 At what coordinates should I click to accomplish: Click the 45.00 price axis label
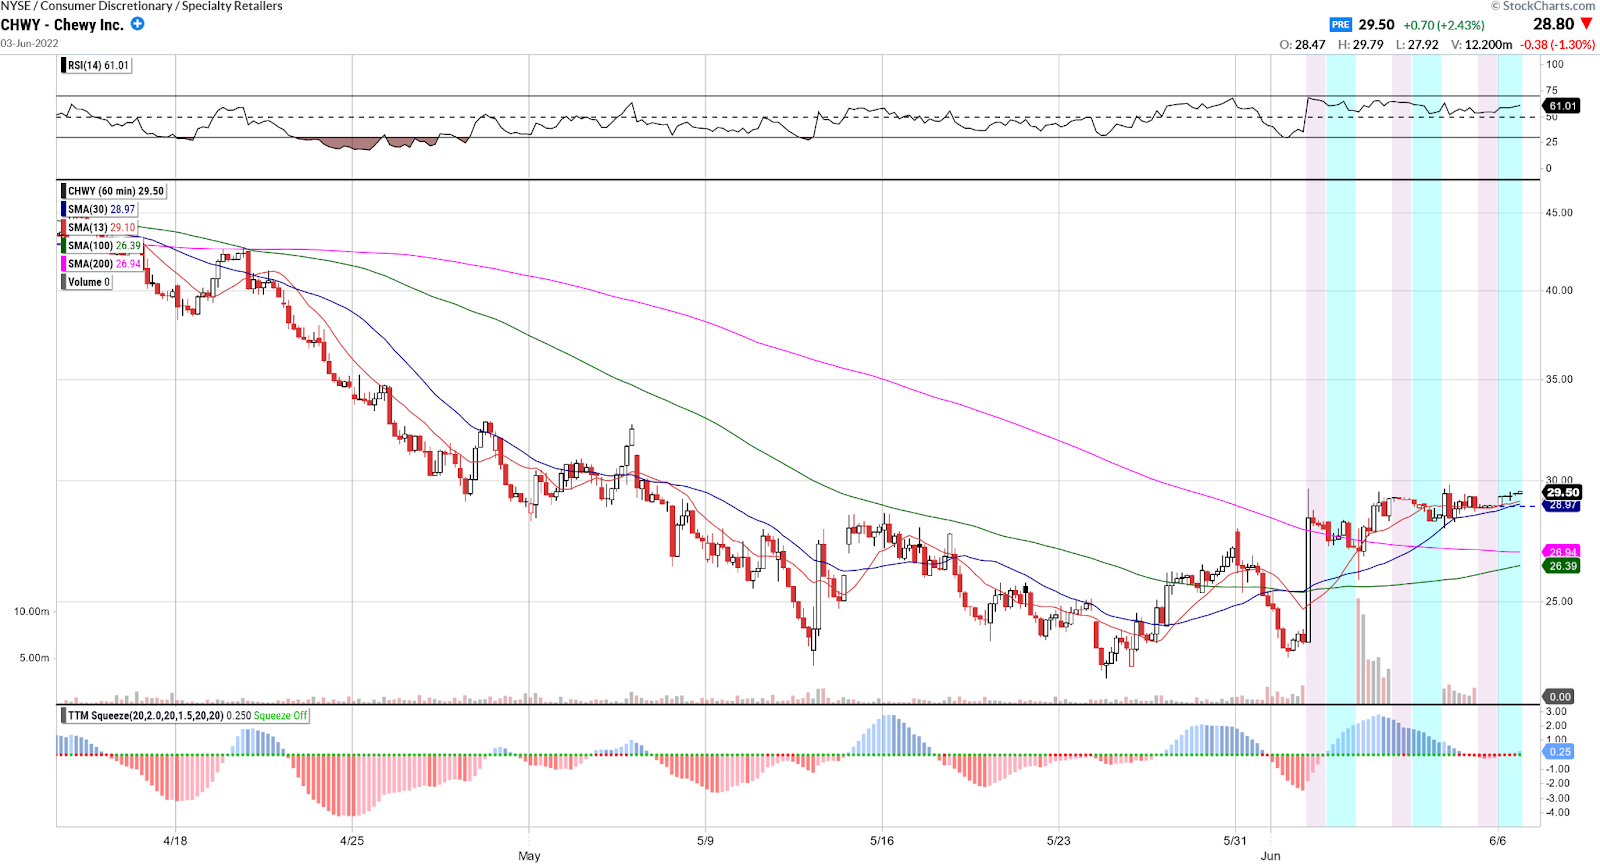(x=1559, y=213)
